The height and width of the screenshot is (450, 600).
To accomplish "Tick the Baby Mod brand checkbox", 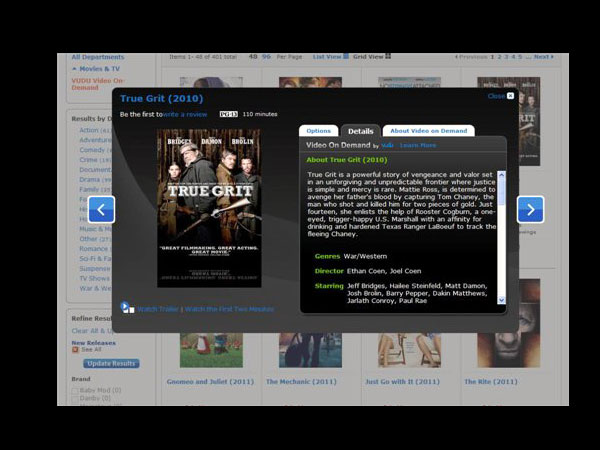I will click(75, 390).
